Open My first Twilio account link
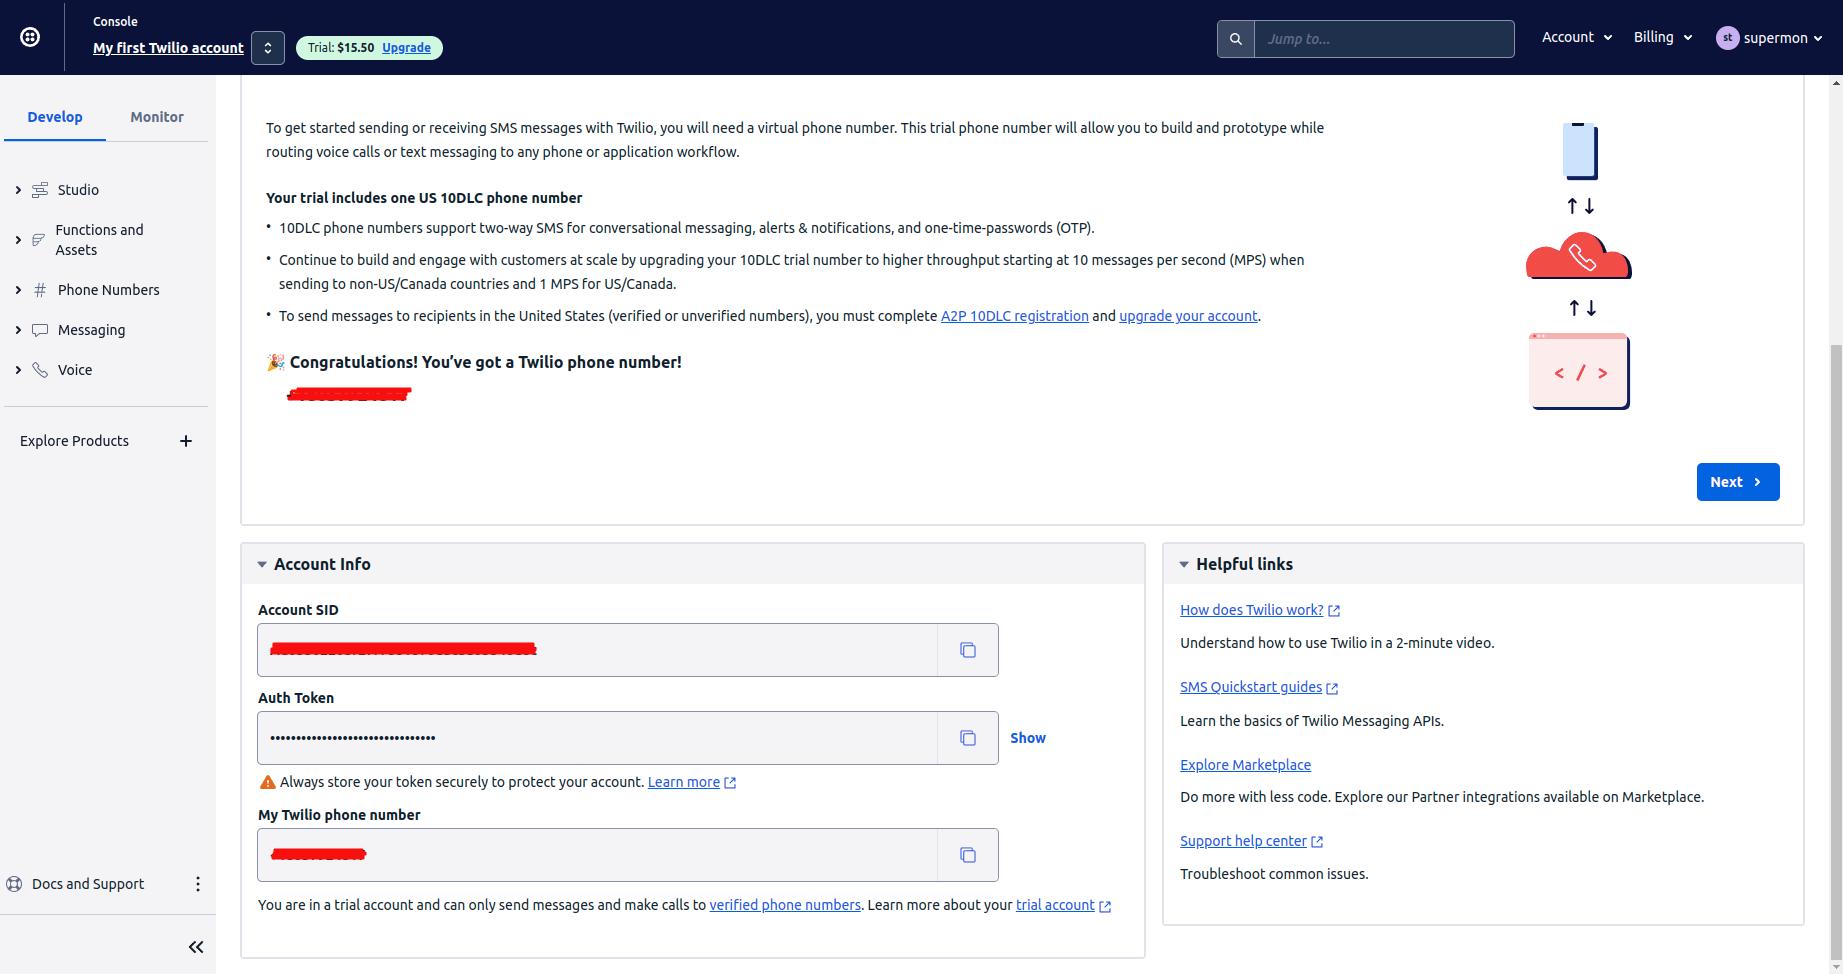1843x974 pixels. click(x=168, y=48)
